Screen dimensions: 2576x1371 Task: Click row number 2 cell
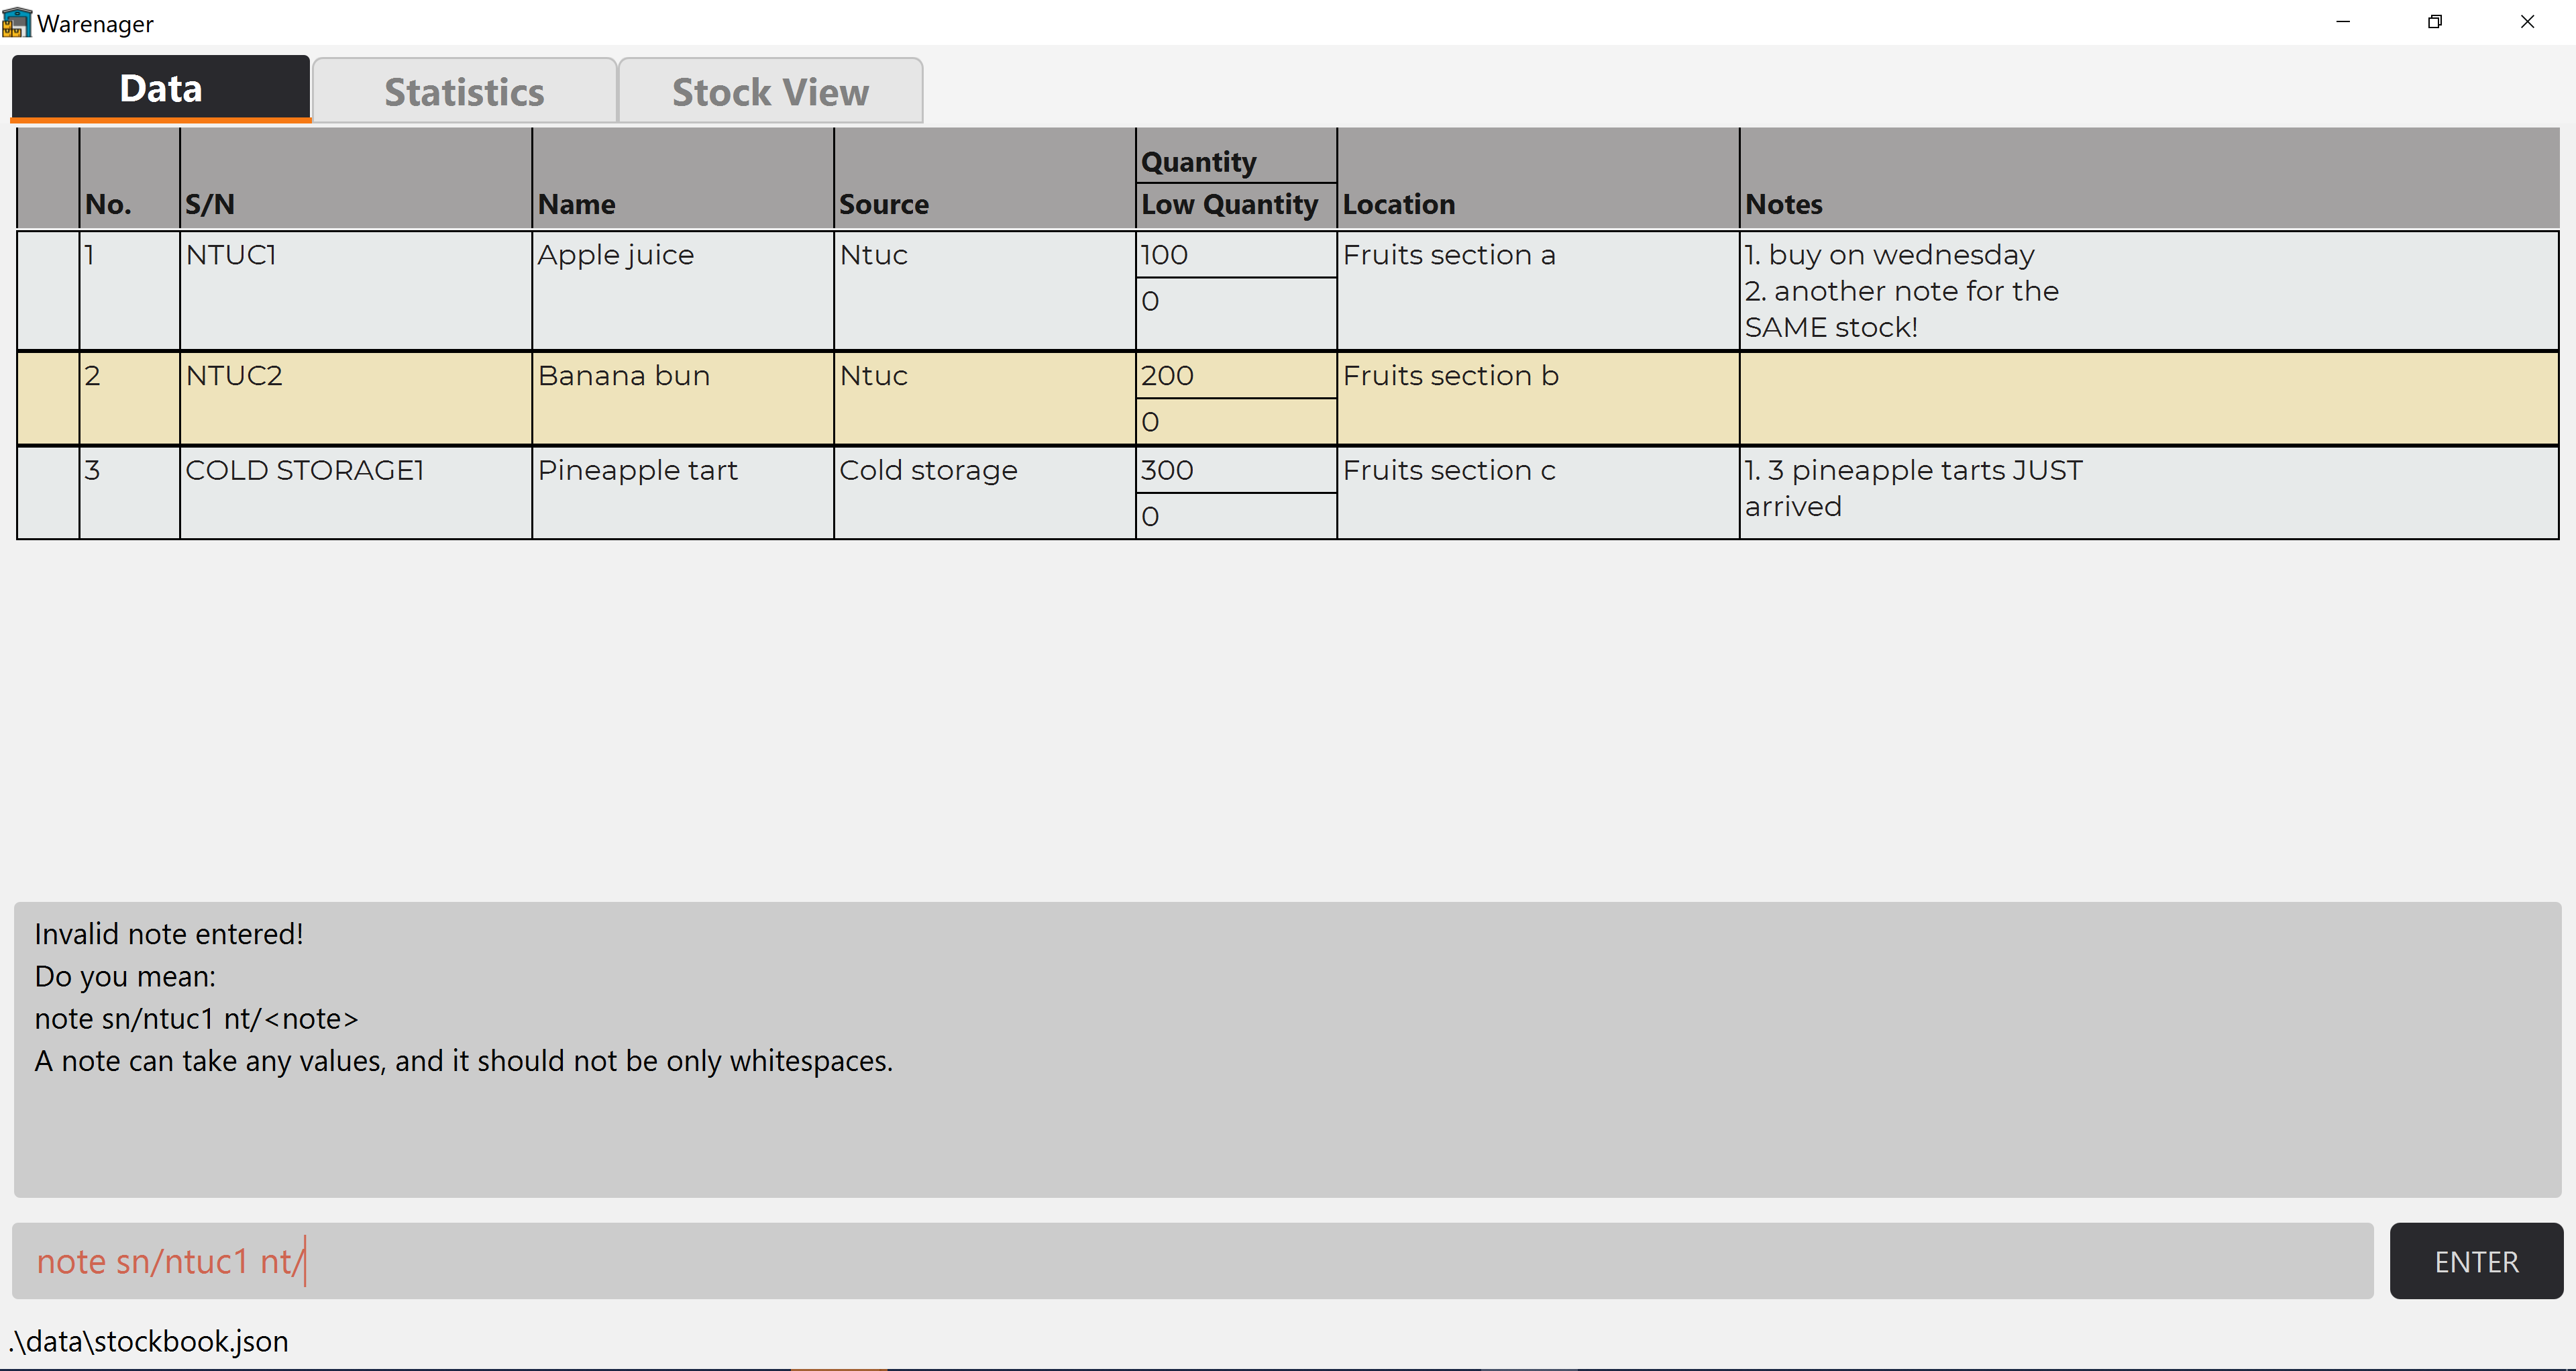coord(130,398)
